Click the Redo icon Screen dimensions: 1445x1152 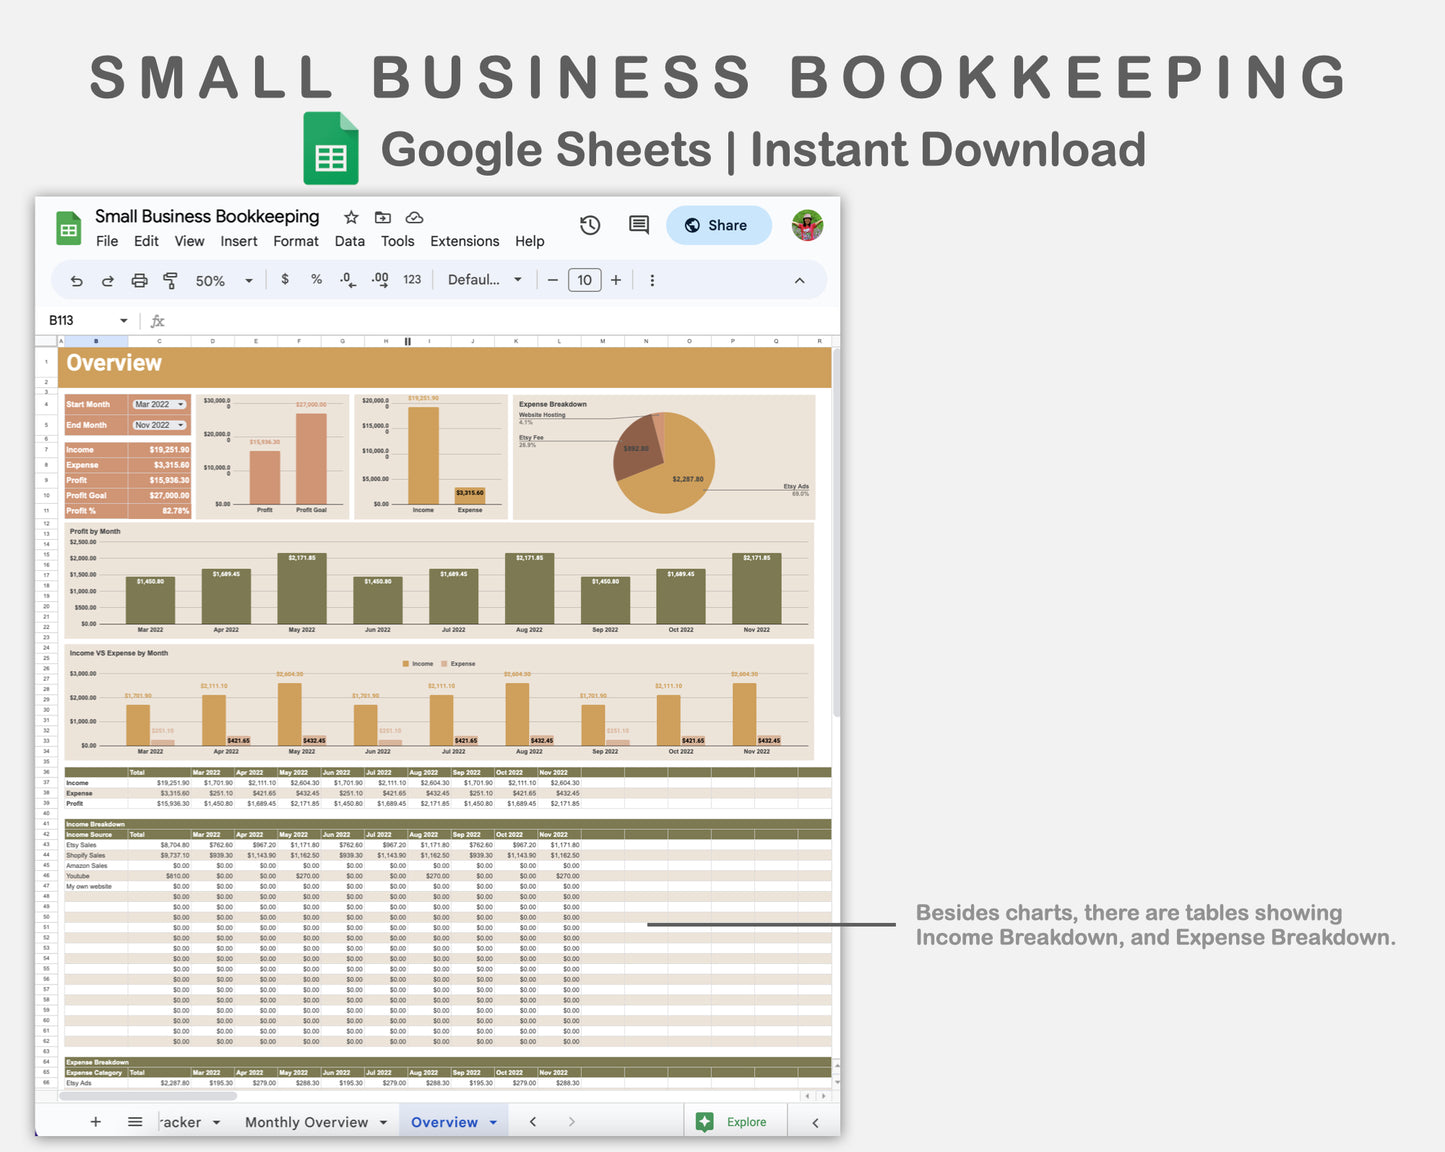pos(107,280)
